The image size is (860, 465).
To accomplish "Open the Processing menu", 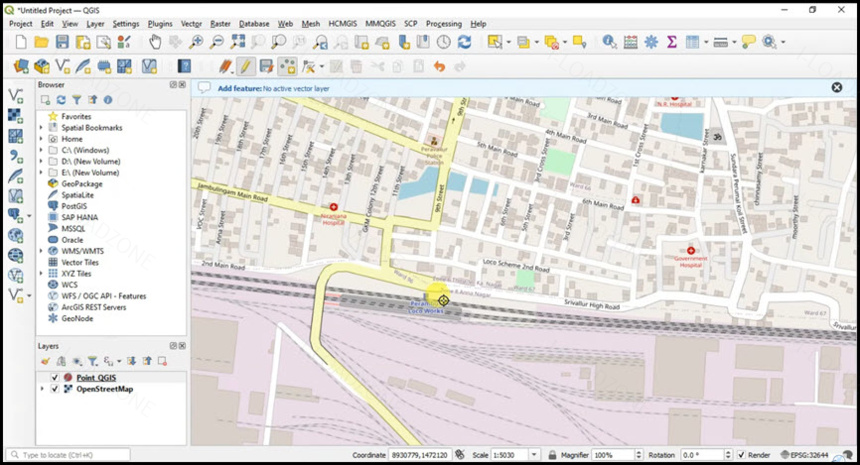I will (x=444, y=24).
